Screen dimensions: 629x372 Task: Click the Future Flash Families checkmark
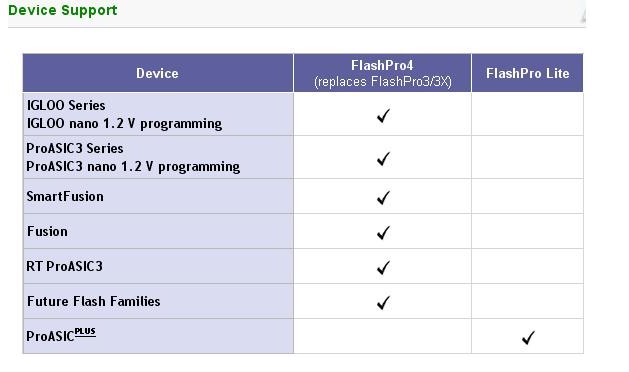point(383,302)
